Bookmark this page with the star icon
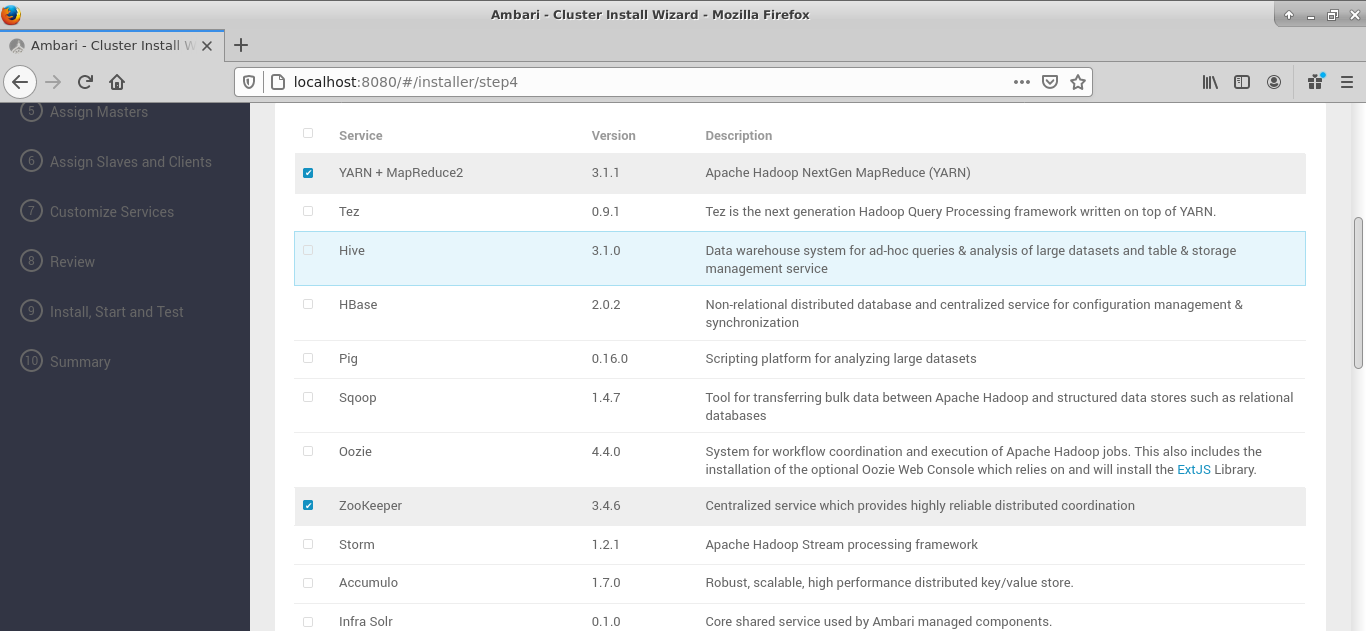Screen dimensions: 1366x631 [x=1077, y=82]
